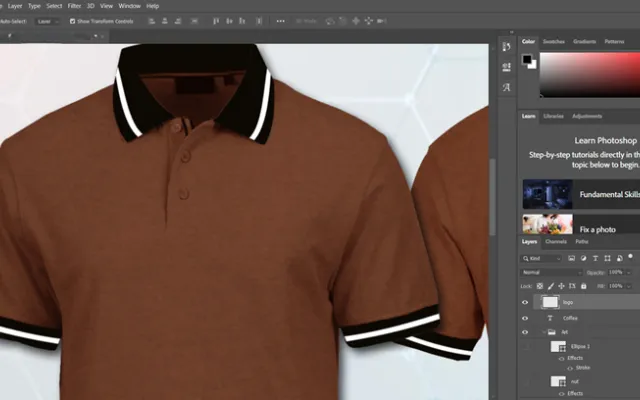Open the Properties panel icon
The width and height of the screenshot is (640, 400).
coord(506,67)
